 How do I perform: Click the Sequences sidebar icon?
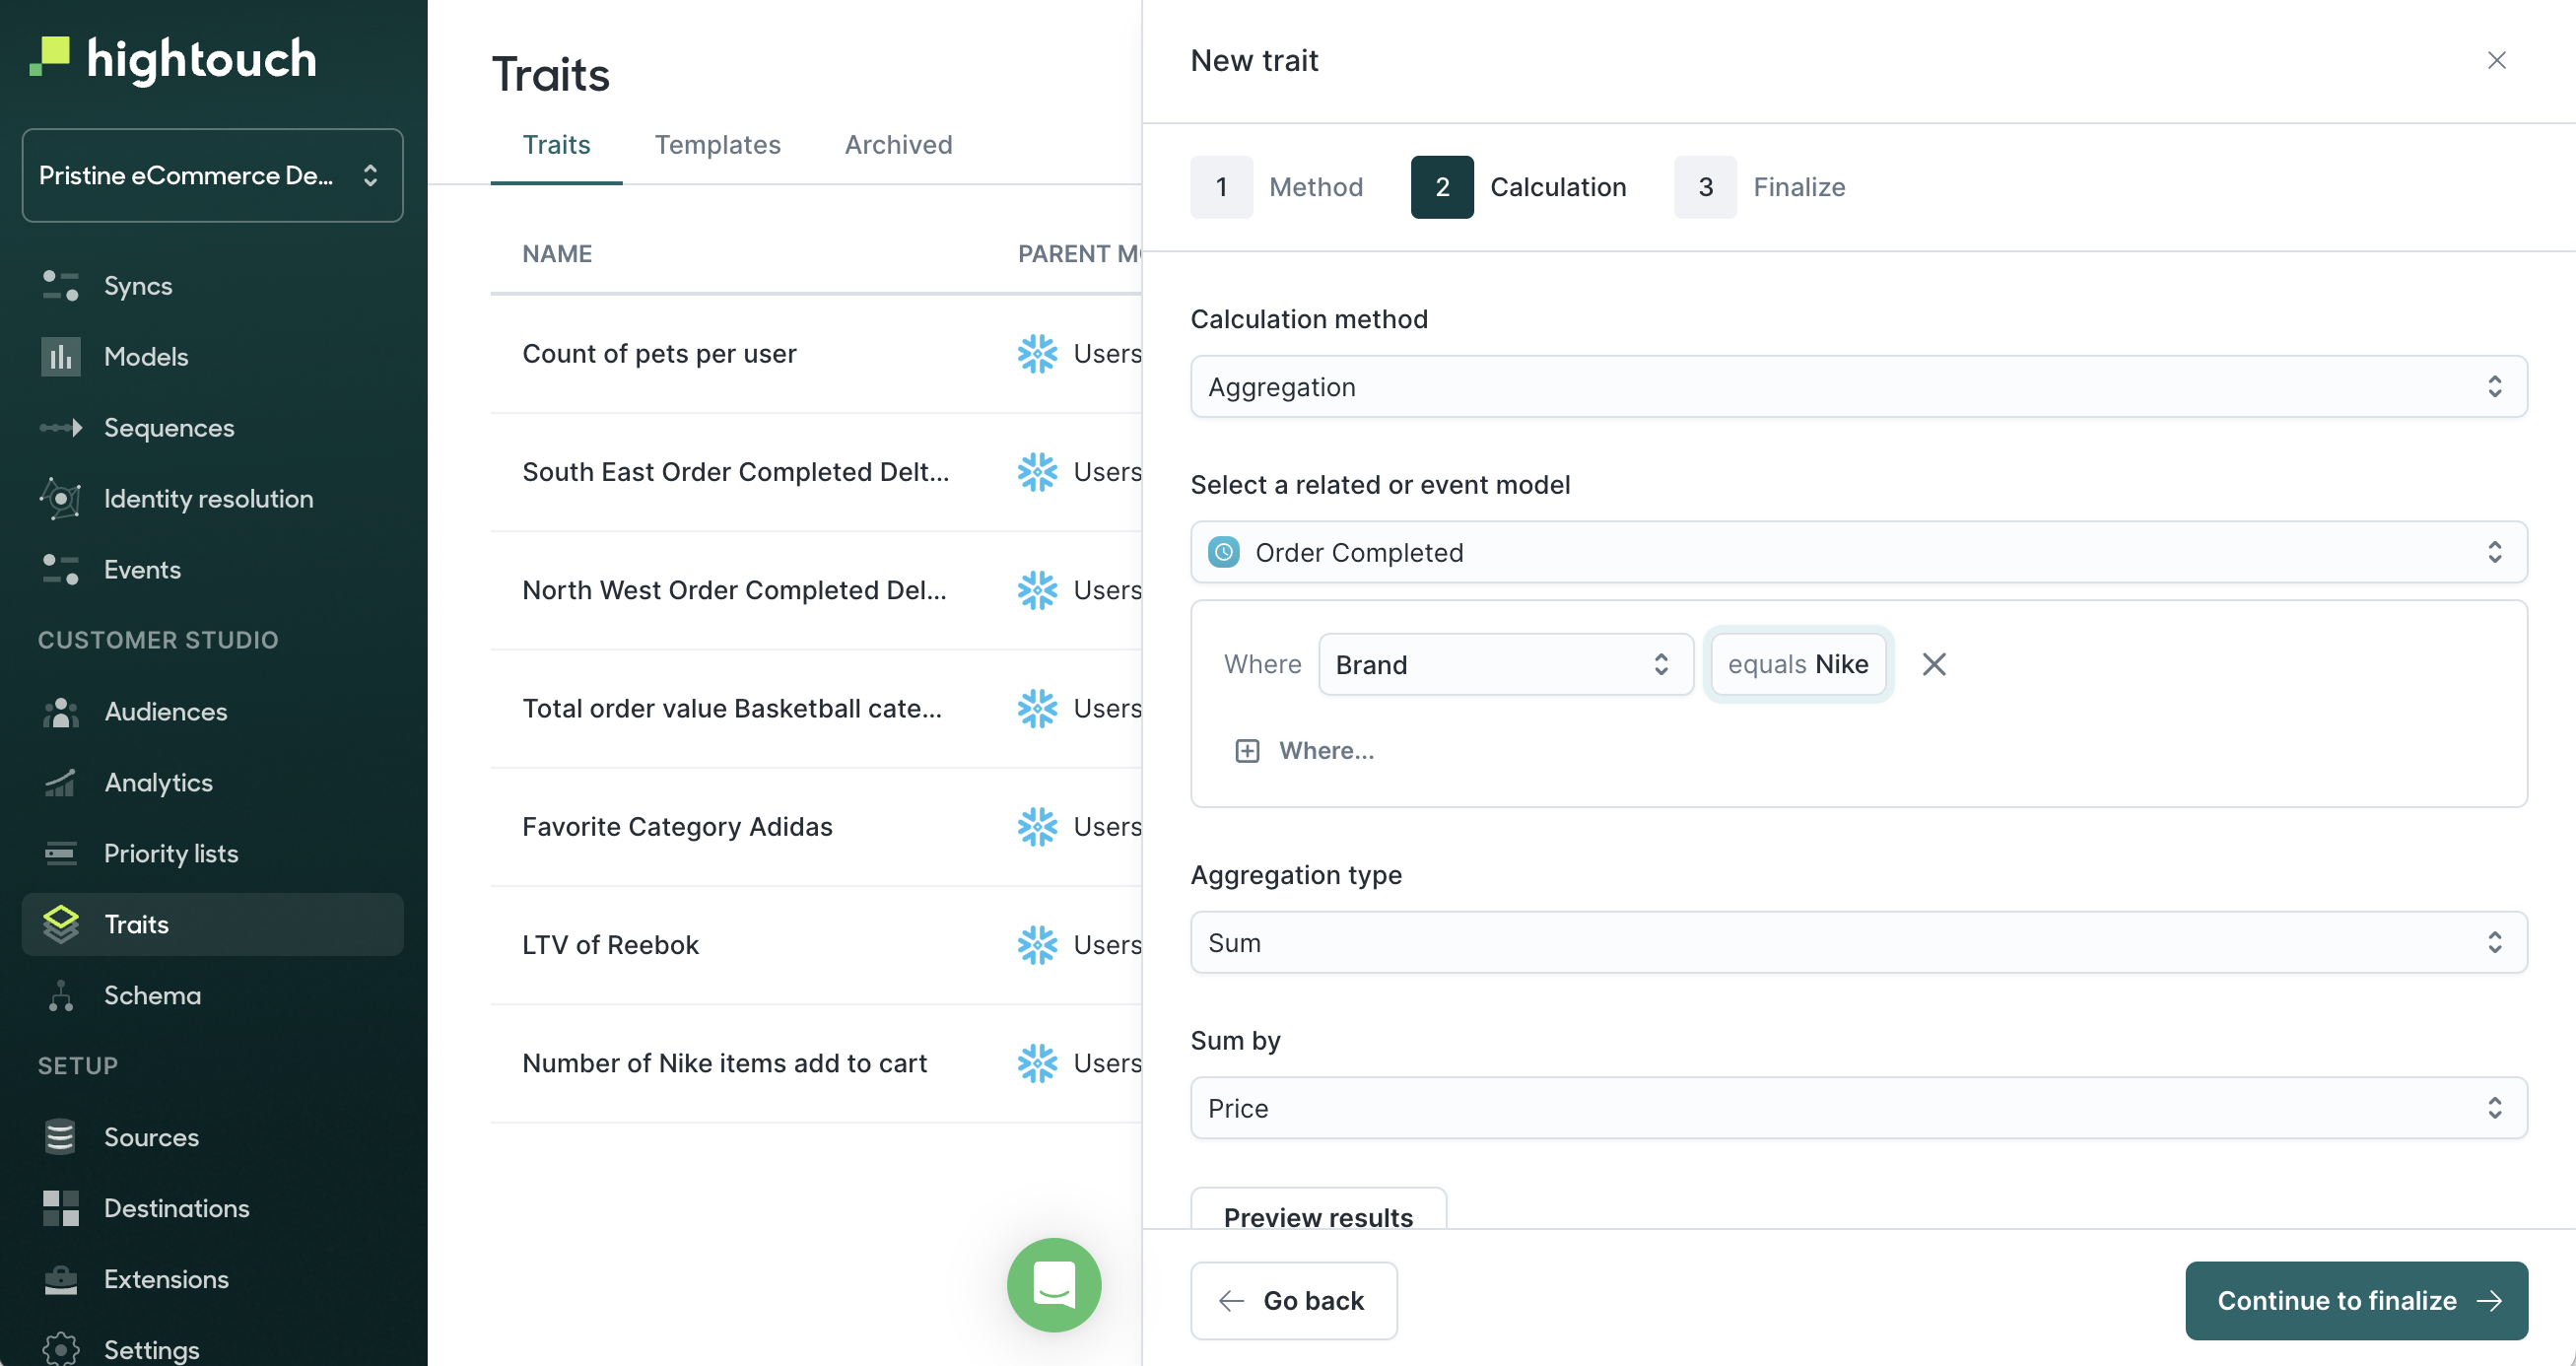coord(61,428)
